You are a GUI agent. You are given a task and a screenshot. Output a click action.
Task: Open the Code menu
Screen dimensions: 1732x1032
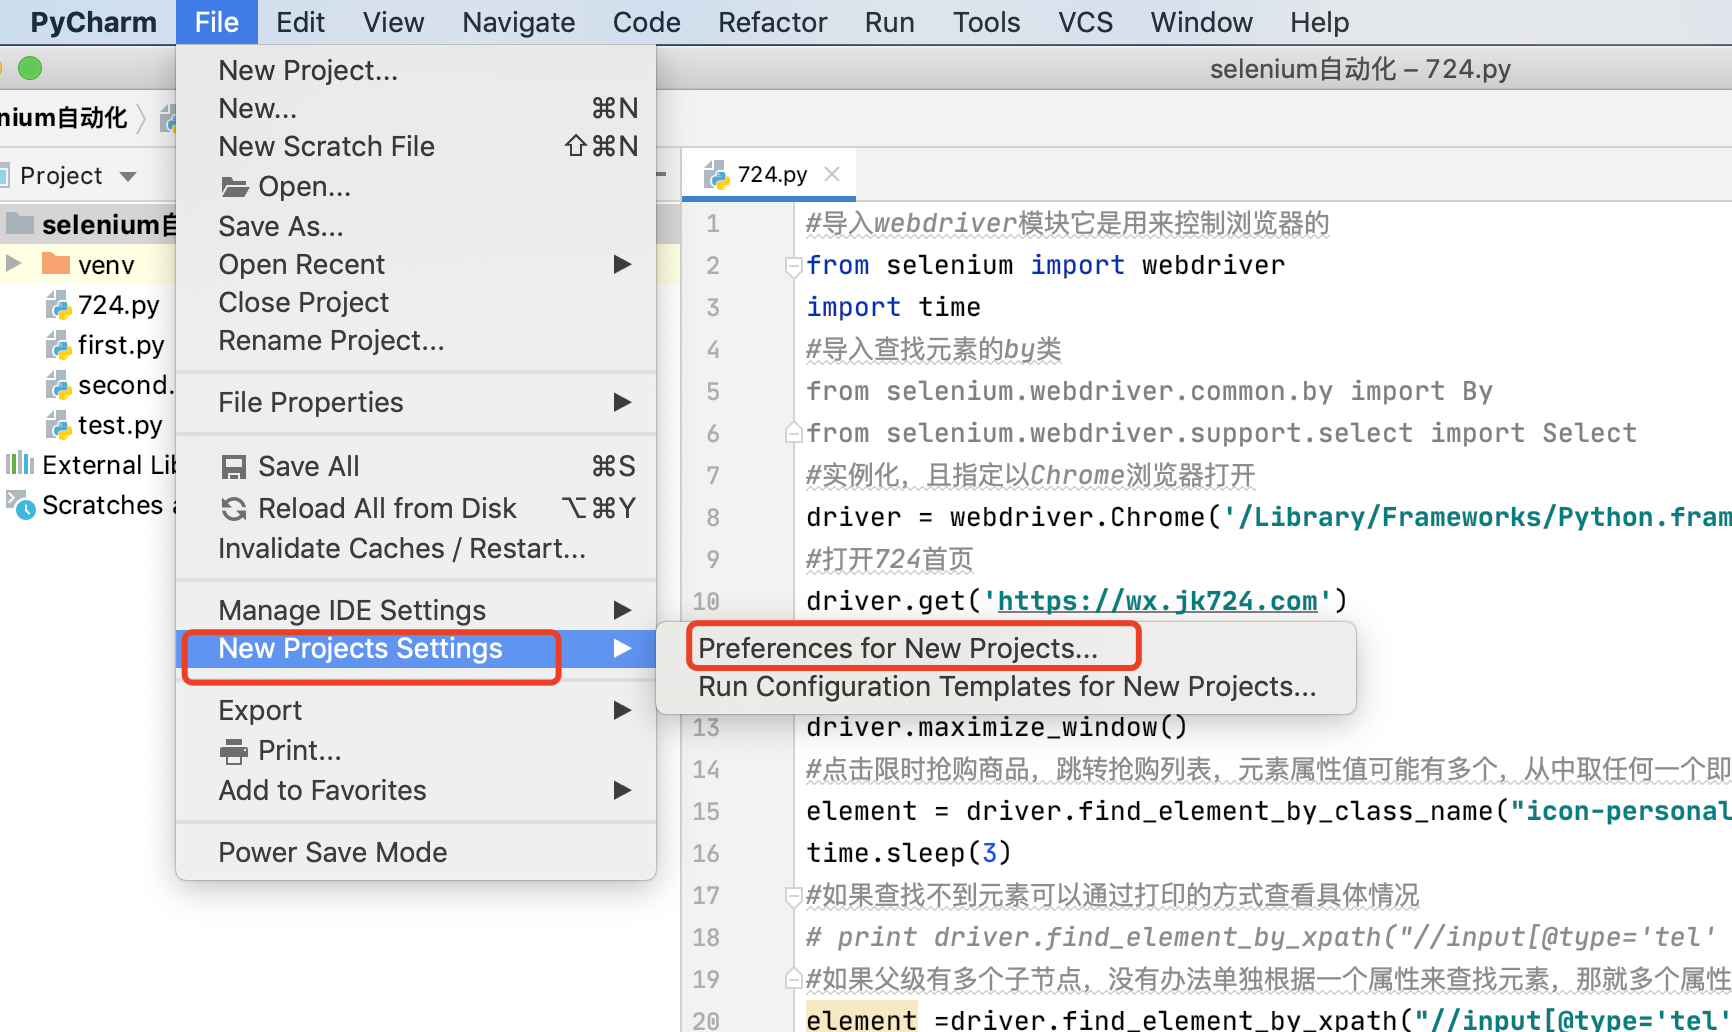click(x=646, y=22)
